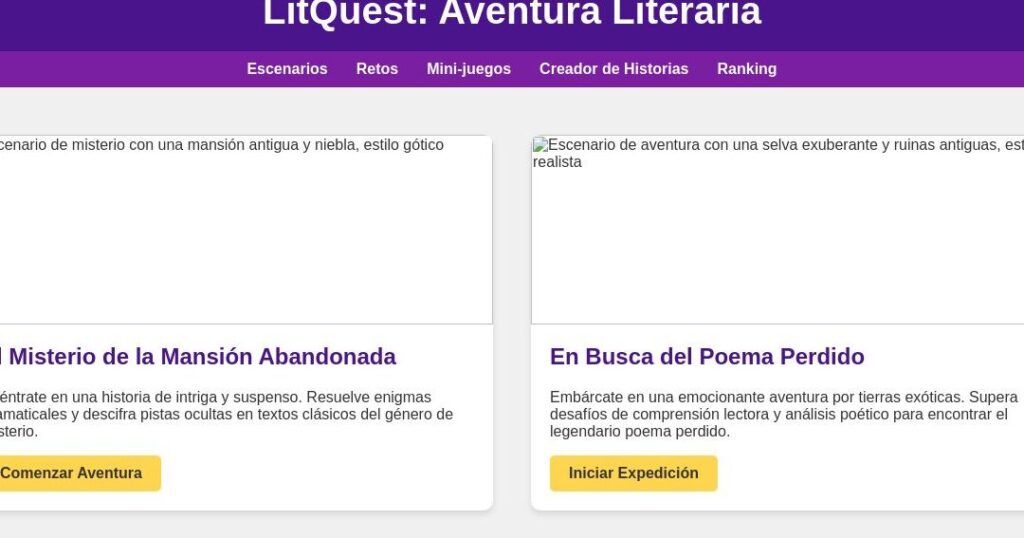Click the Iniciar Expedición button

point(633,473)
